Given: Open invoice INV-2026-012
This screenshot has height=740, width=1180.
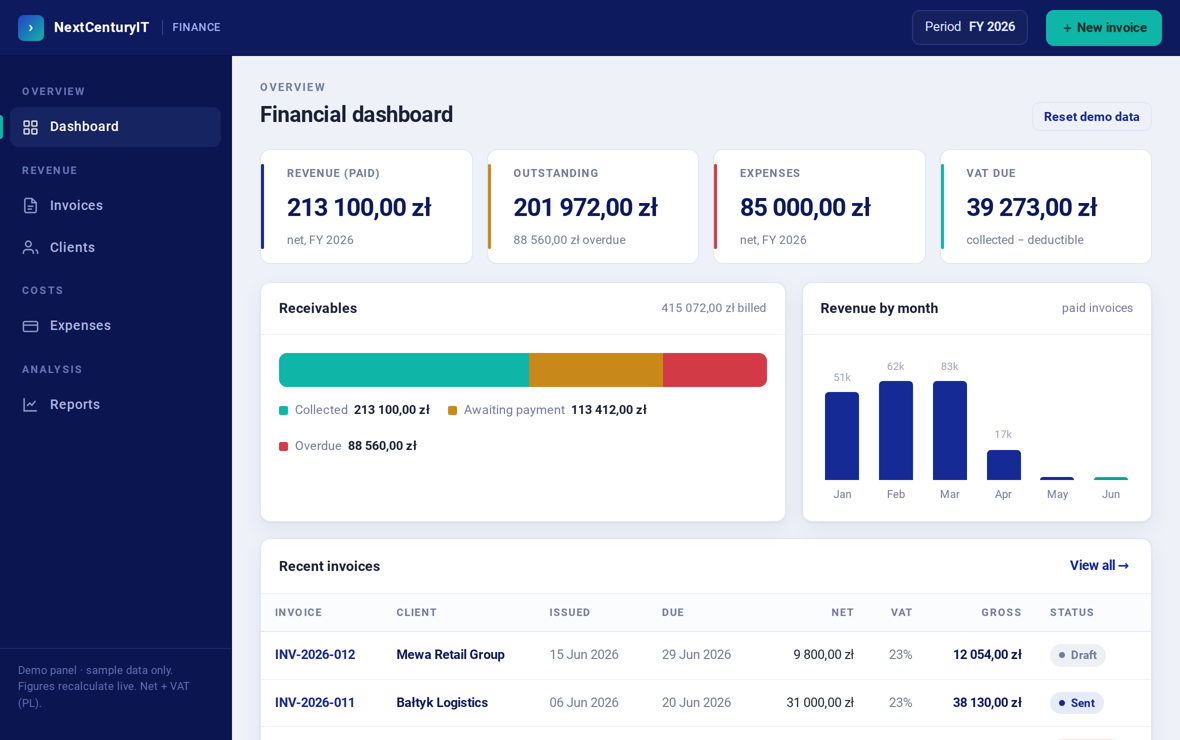Looking at the screenshot, I should coord(315,655).
